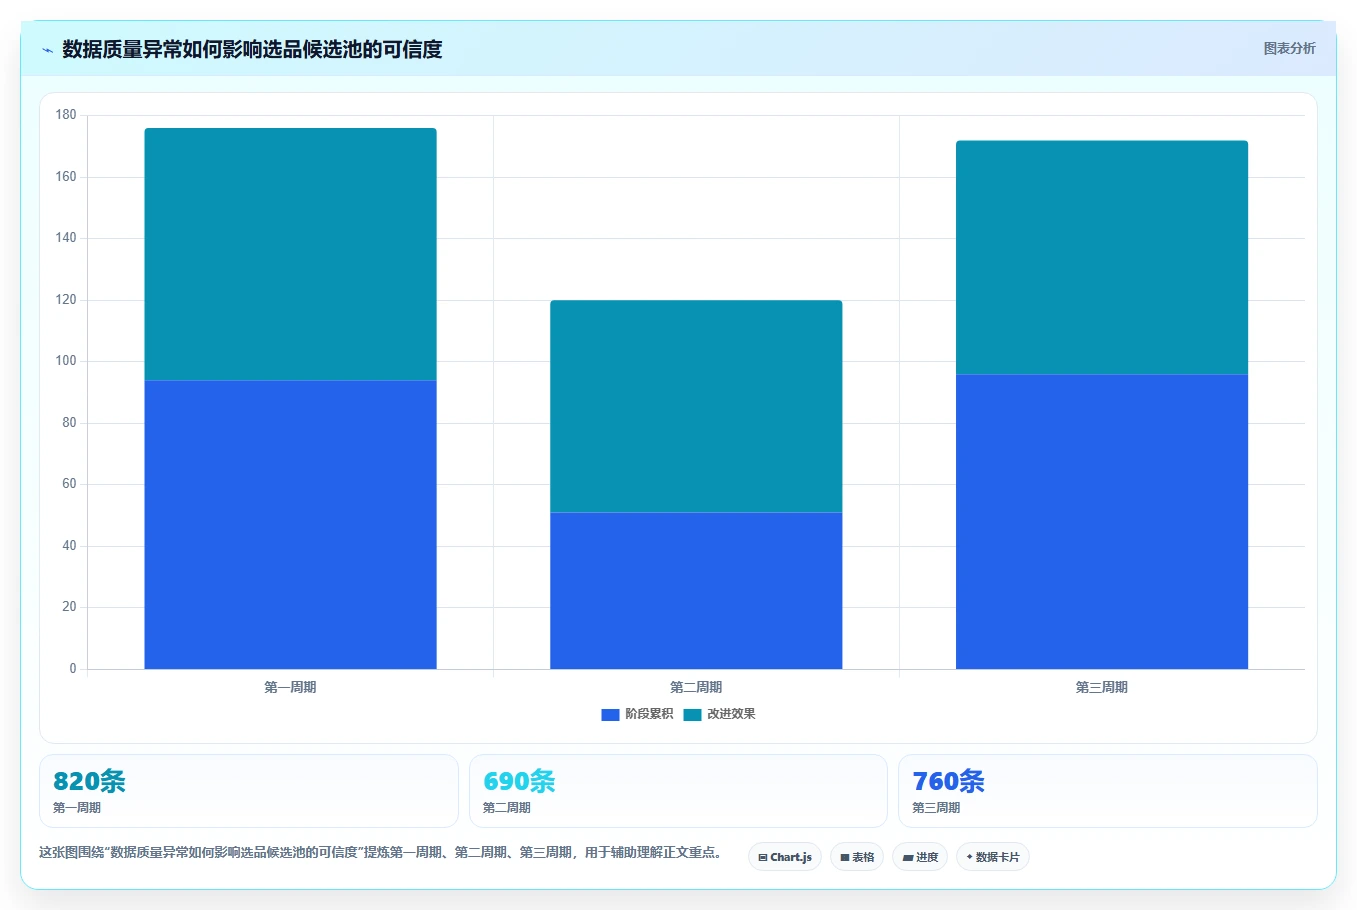The image size is (1357, 910).
Task: Click the lightning icon beside the chart title
Action: [x=47, y=50]
